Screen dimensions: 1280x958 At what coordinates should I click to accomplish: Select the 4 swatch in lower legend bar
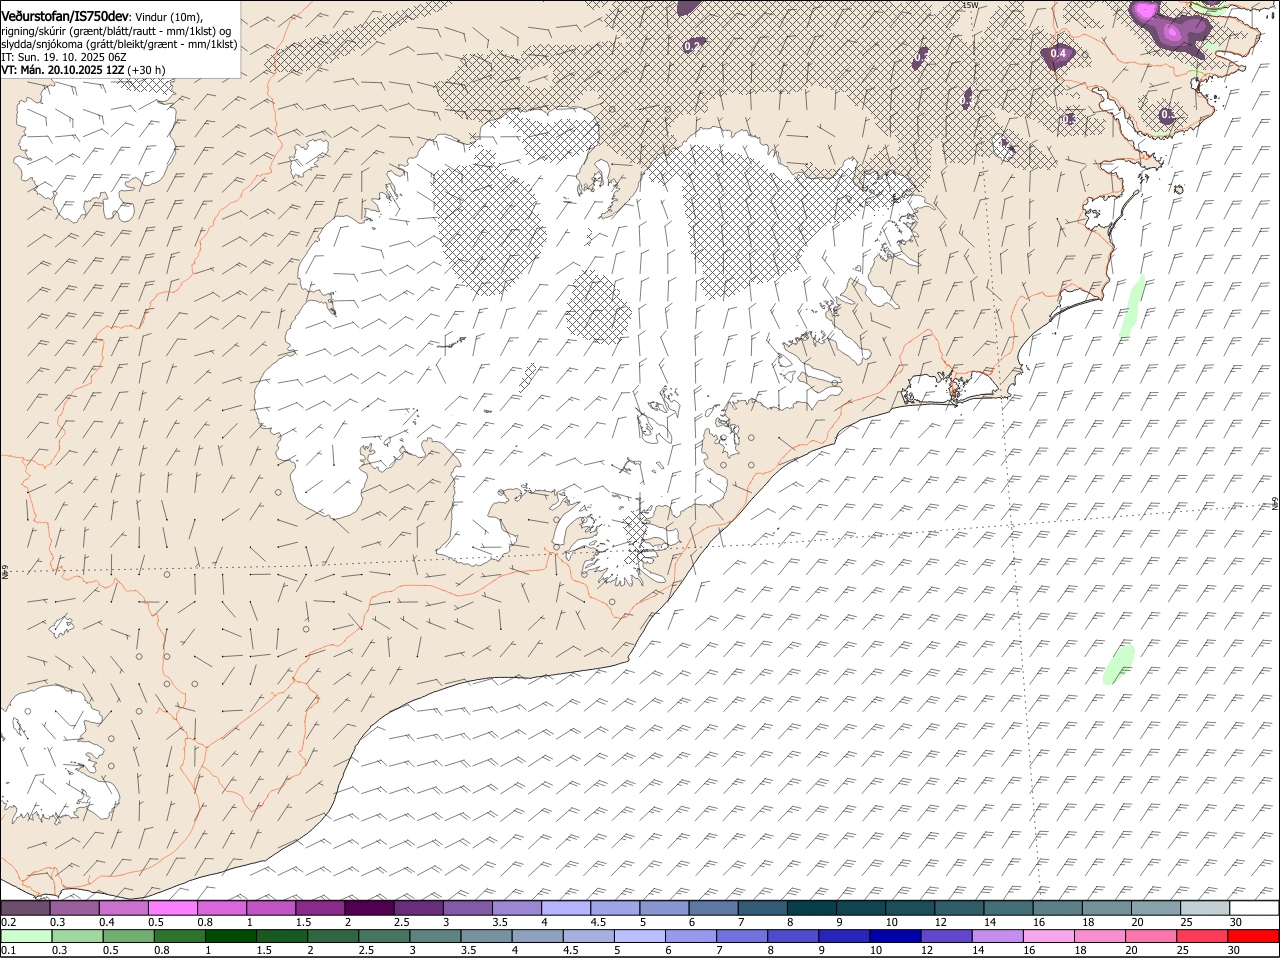click(537, 936)
